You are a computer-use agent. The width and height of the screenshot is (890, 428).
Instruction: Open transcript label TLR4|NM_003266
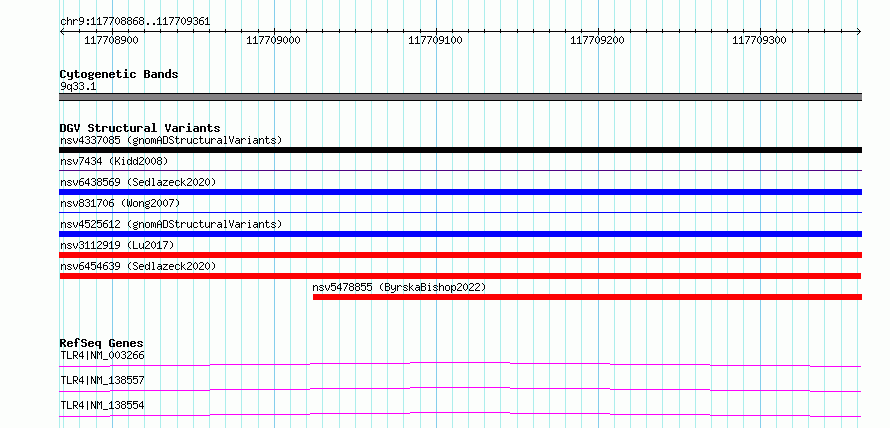[102, 356]
